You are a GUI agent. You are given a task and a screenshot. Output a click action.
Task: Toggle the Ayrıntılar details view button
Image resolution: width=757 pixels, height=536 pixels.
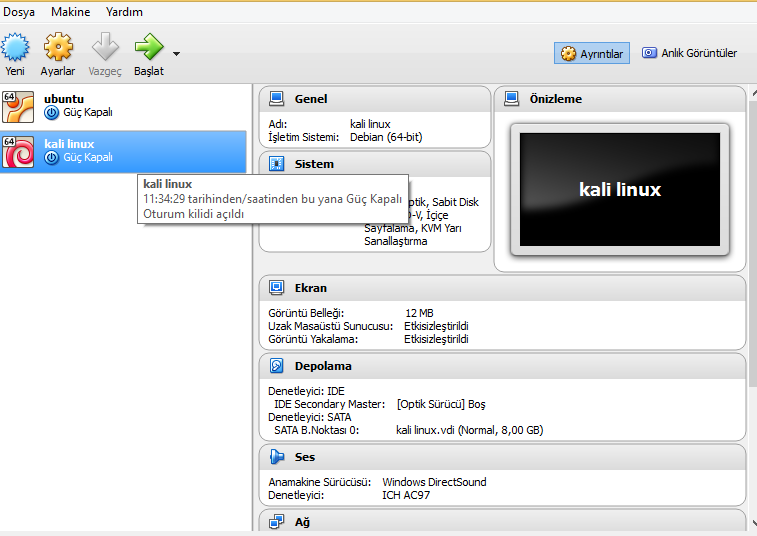592,53
